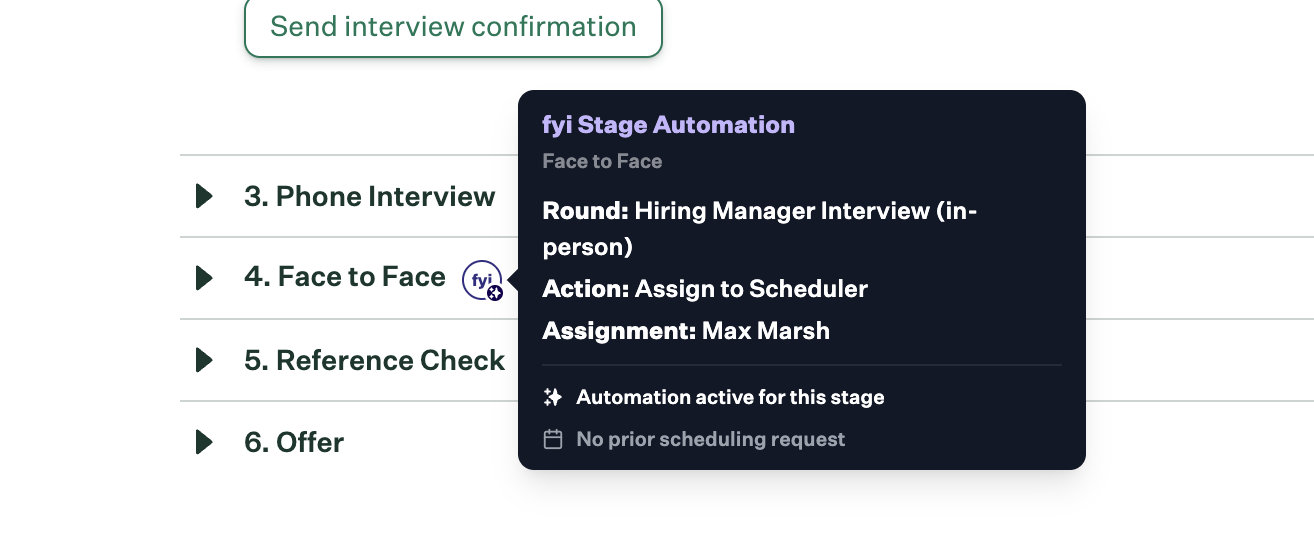
Task: Select the 6. Offer stage title
Action: pyautogui.click(x=294, y=442)
